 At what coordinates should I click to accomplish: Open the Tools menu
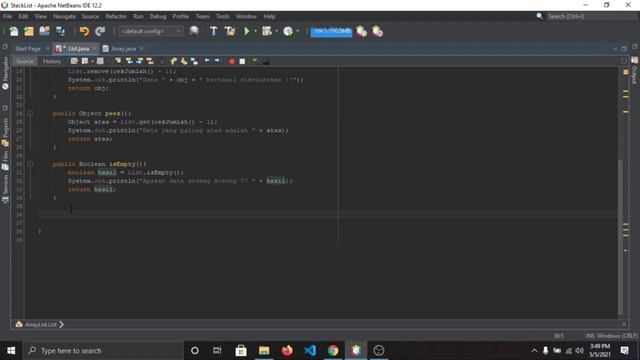(222, 16)
